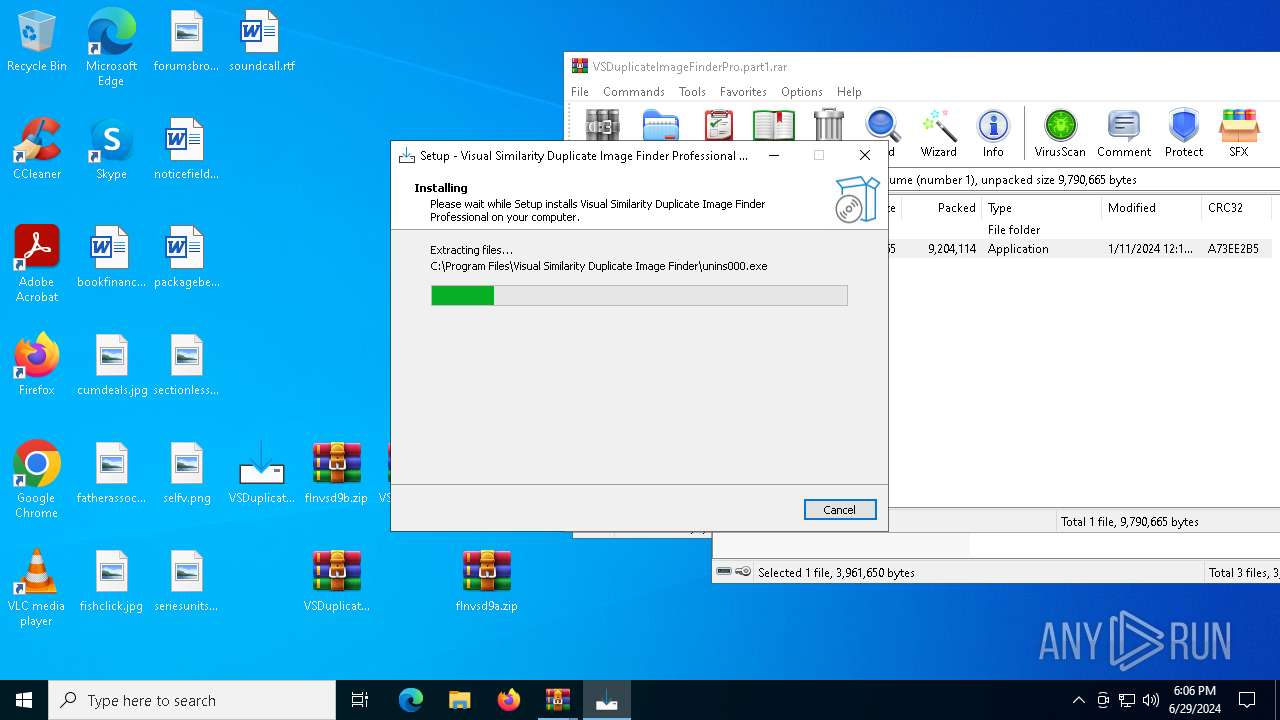The height and width of the screenshot is (720, 1280).
Task: Click the Setup dialog minimize button
Action: [774, 155]
